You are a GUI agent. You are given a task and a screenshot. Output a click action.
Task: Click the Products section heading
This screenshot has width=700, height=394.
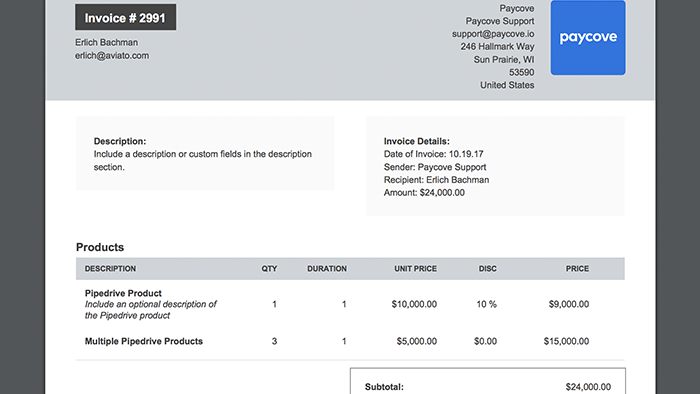click(100, 247)
